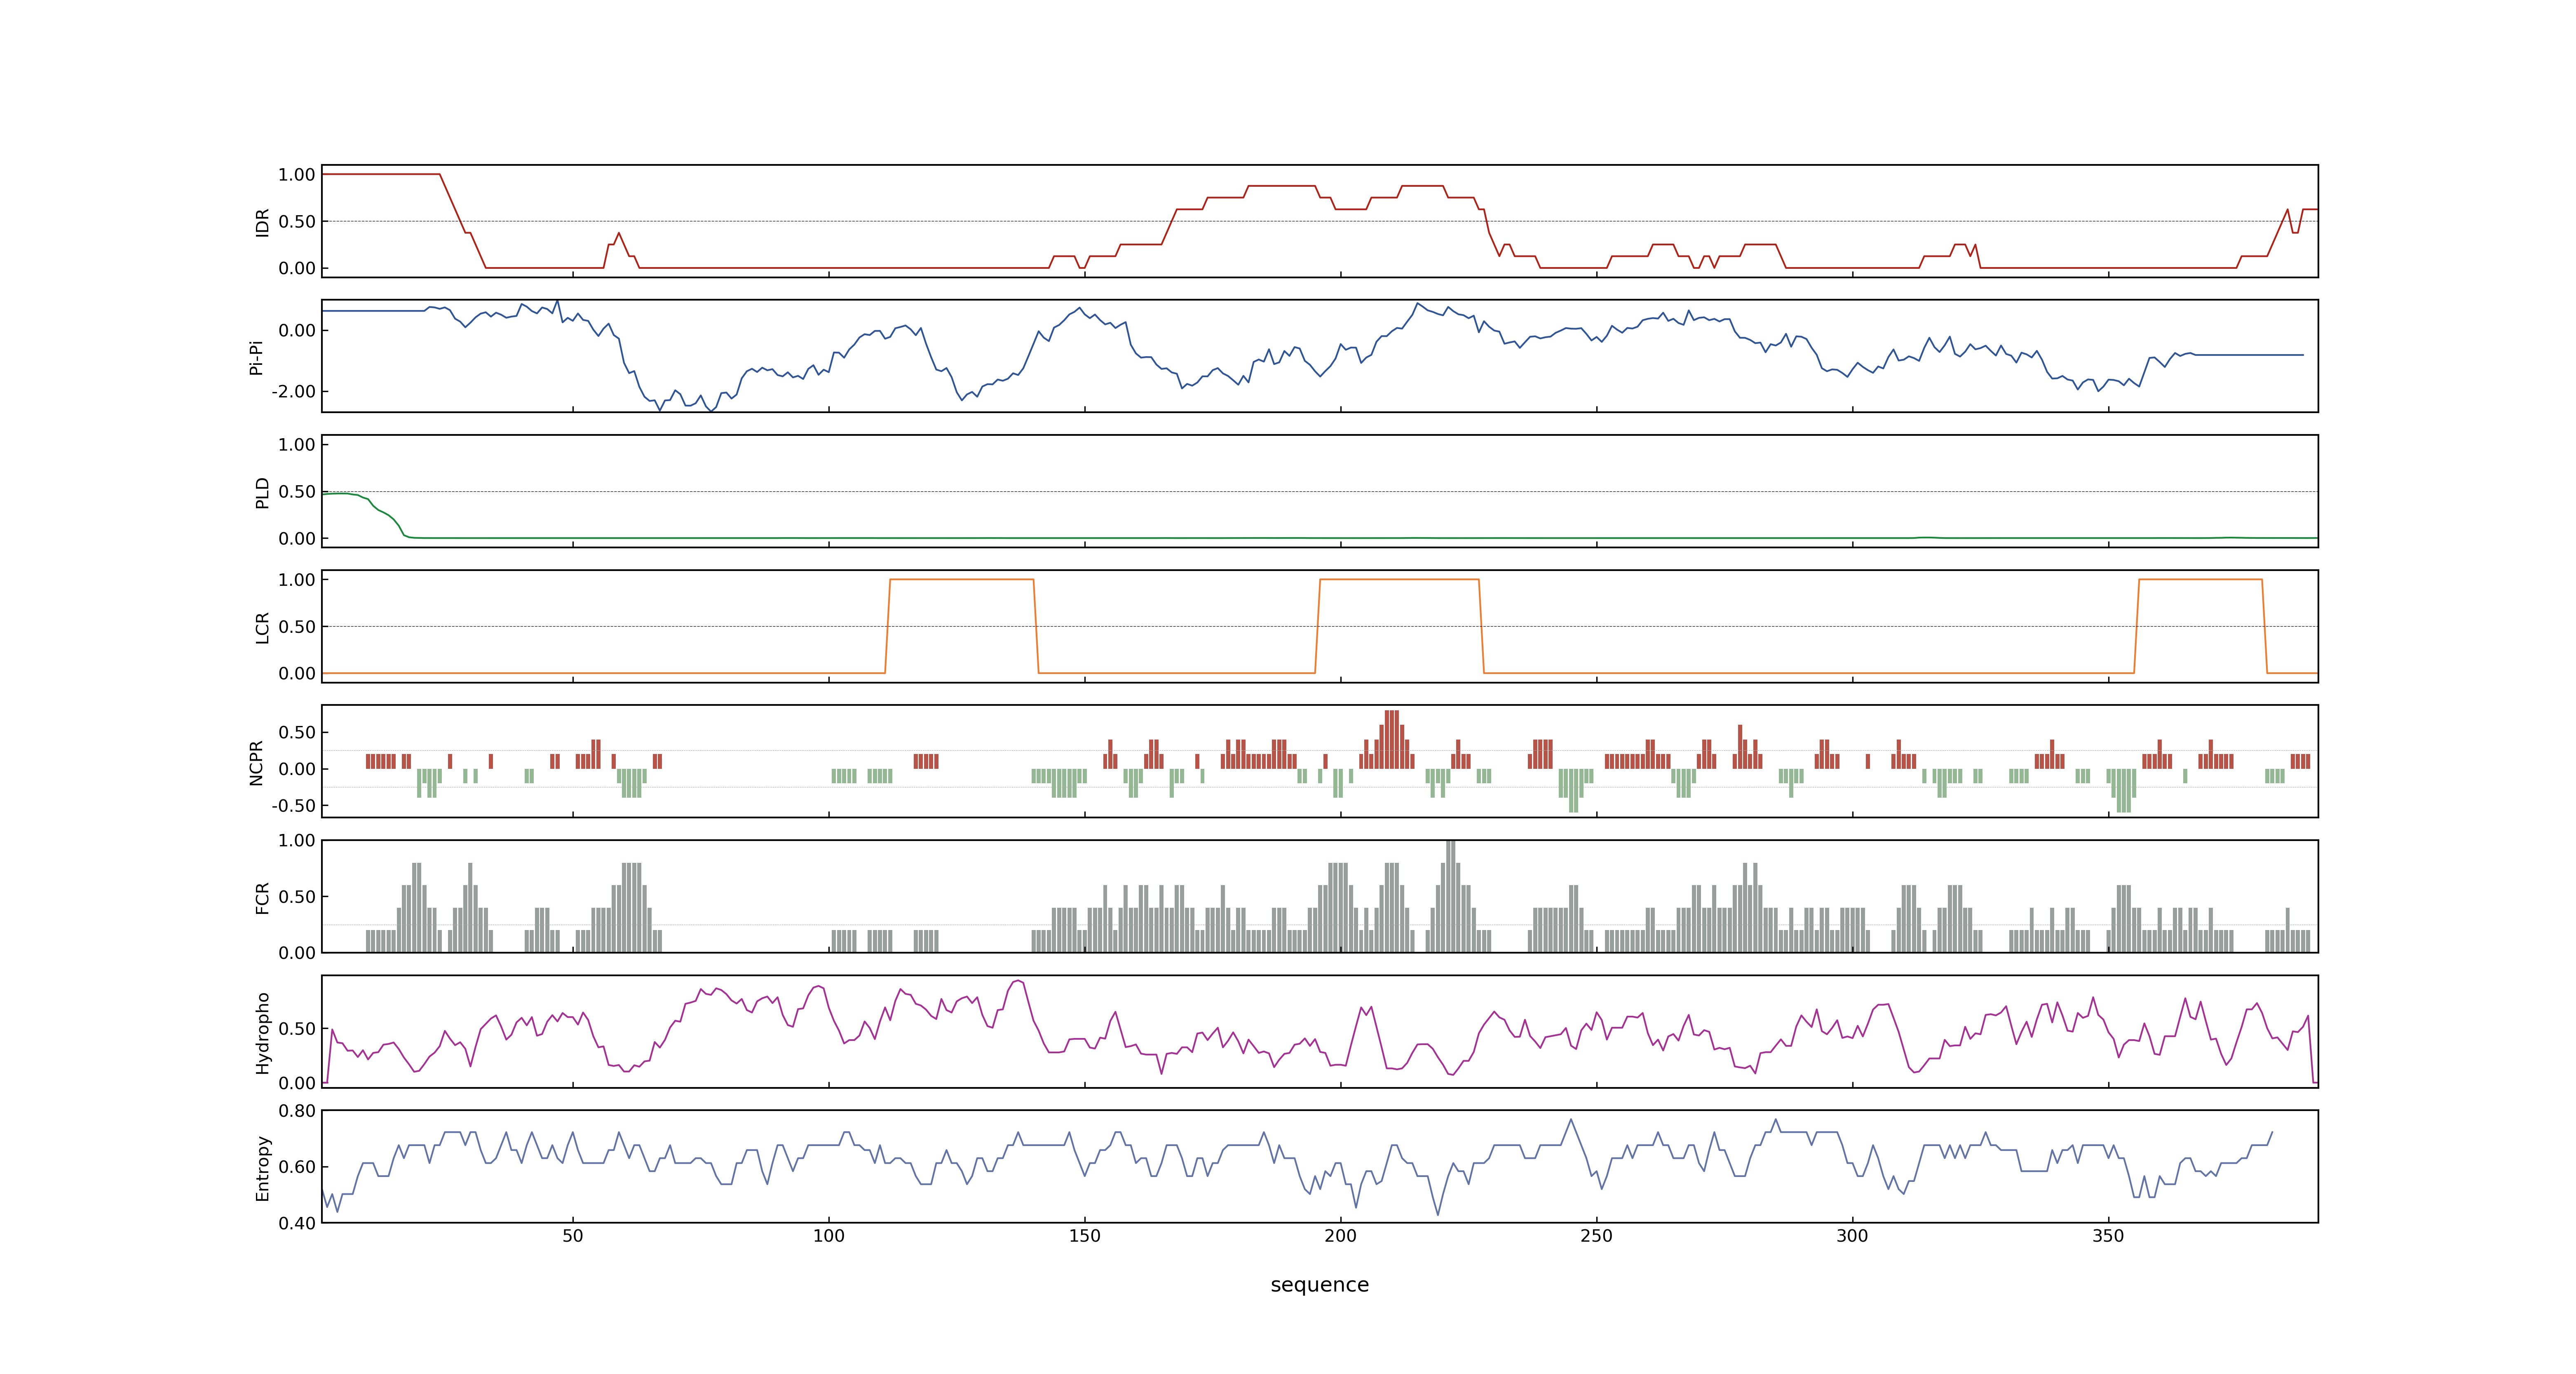Image resolution: width=2576 pixels, height=1374 pixels.
Task: Click the 0.00 tick of the Pi-Pi panel
Action: pos(297,331)
